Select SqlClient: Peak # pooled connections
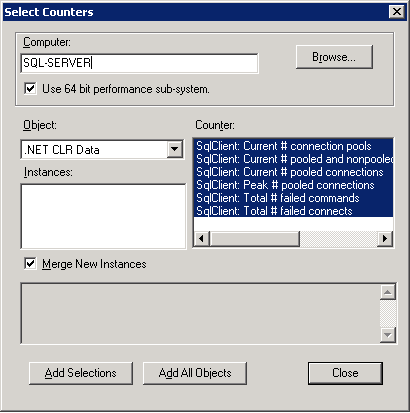410x413 pixels. pos(293,185)
